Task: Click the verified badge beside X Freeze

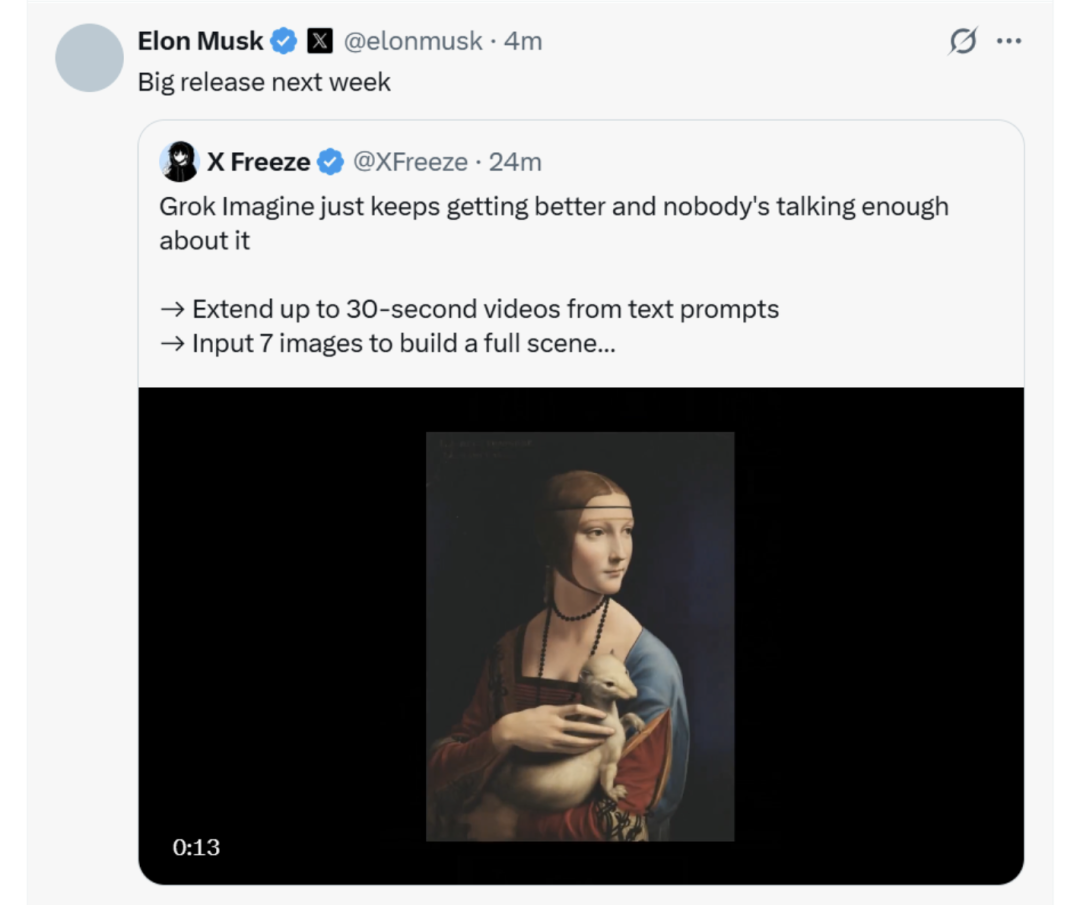Action: click(x=331, y=161)
